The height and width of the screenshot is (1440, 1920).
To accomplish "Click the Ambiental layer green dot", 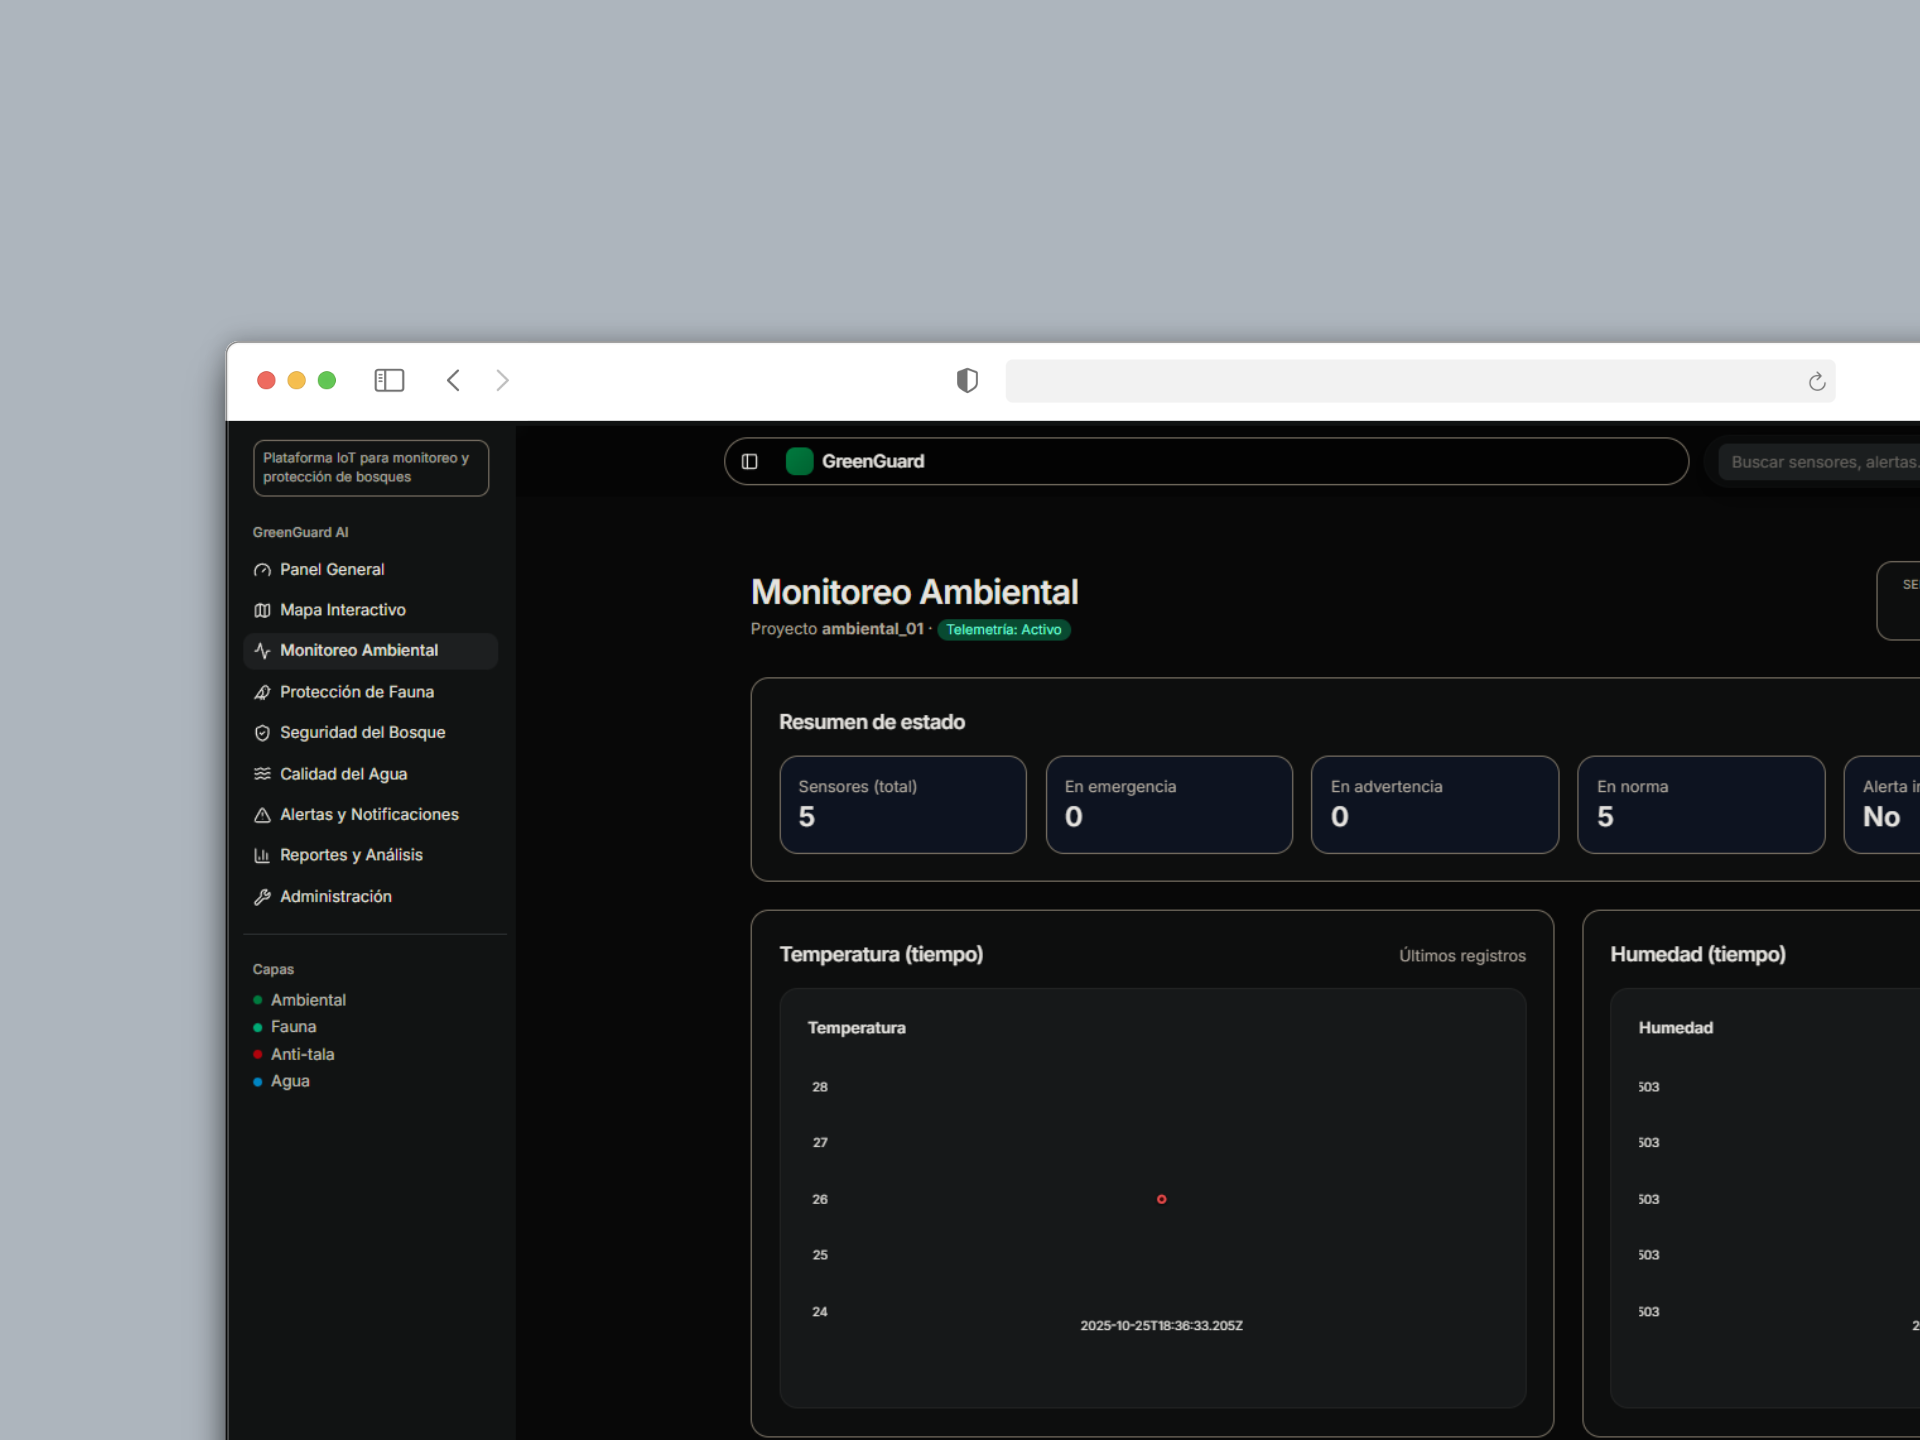I will pos(258,1000).
